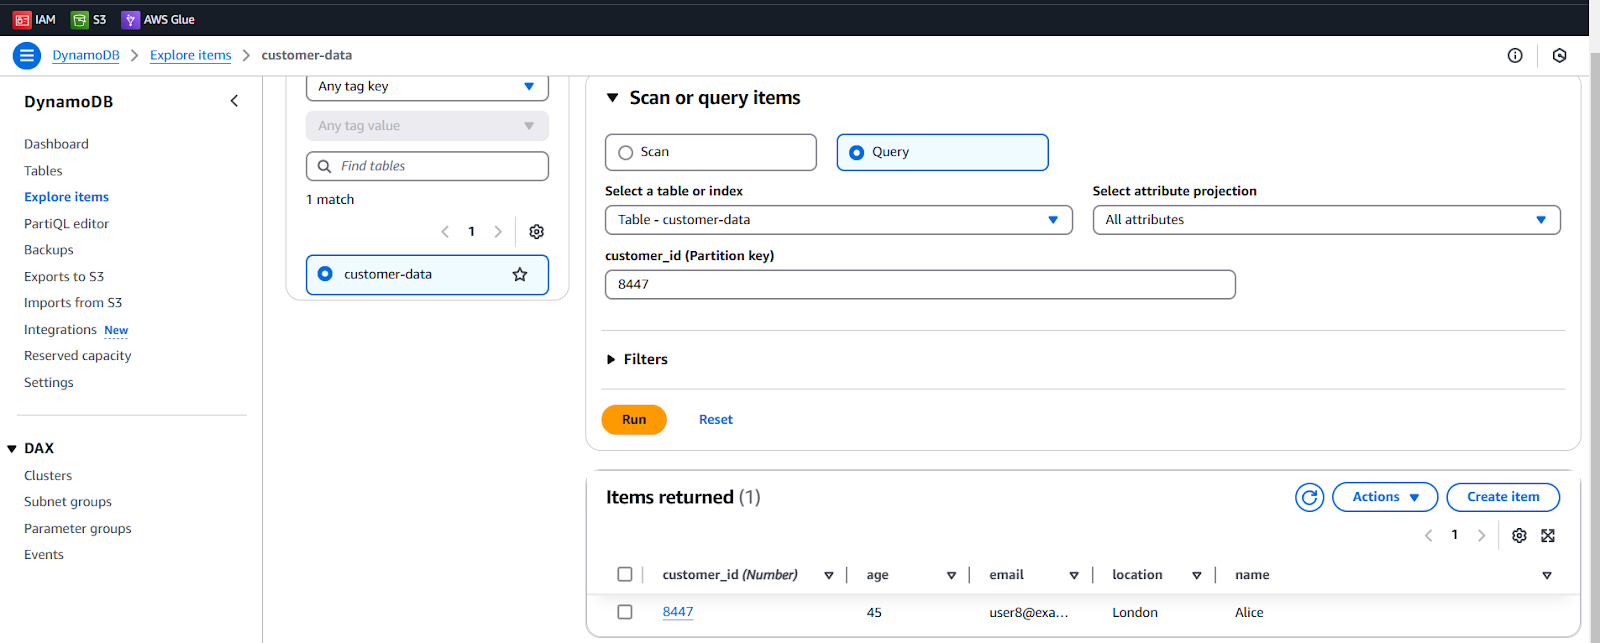Open Explore items in the sidebar
Image resolution: width=1600 pixels, height=643 pixels.
click(66, 197)
